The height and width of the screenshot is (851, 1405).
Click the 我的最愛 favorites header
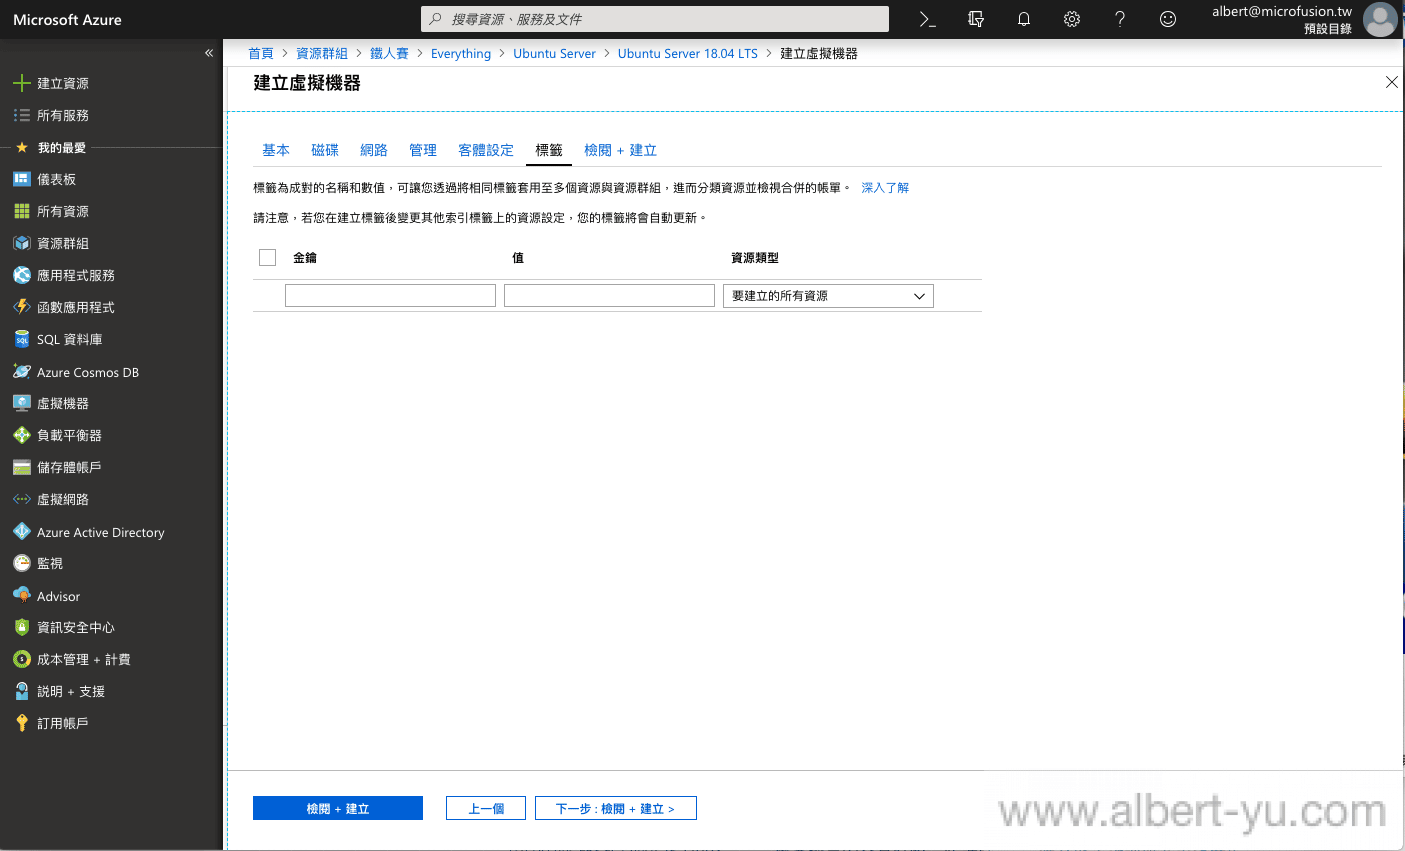pos(62,147)
